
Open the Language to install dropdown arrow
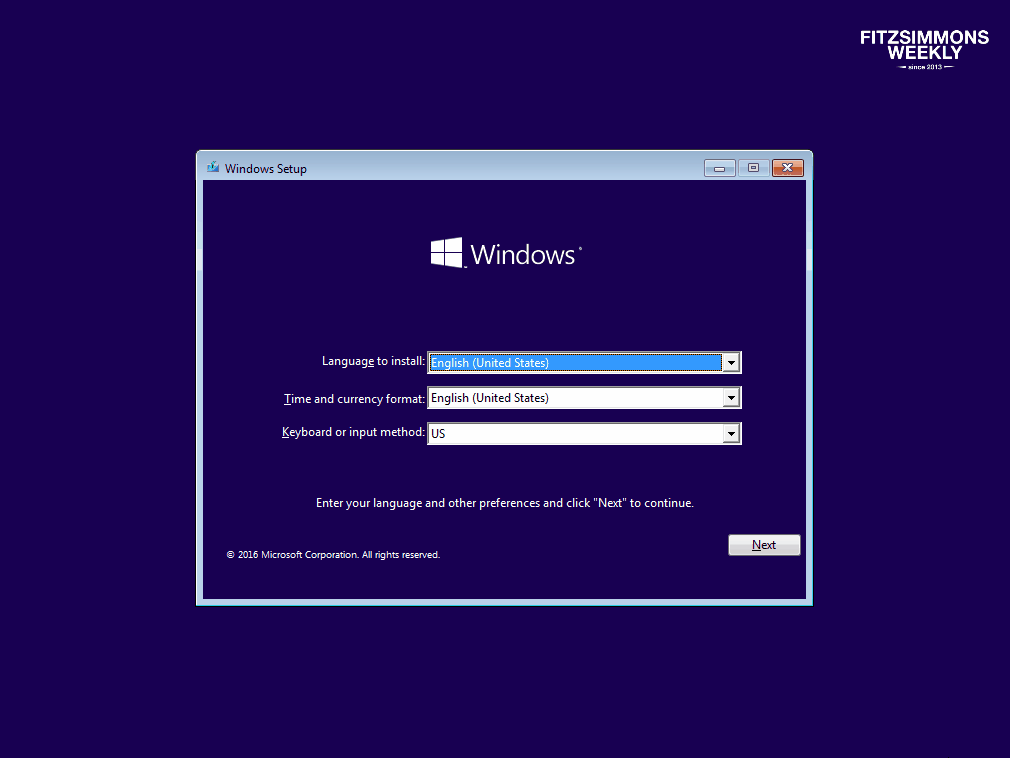(x=732, y=363)
